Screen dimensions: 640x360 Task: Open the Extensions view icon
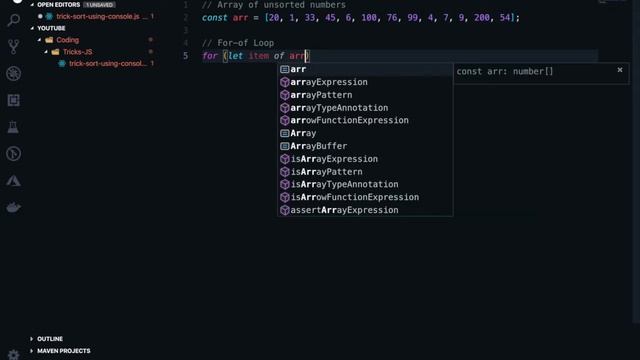click(x=13, y=100)
